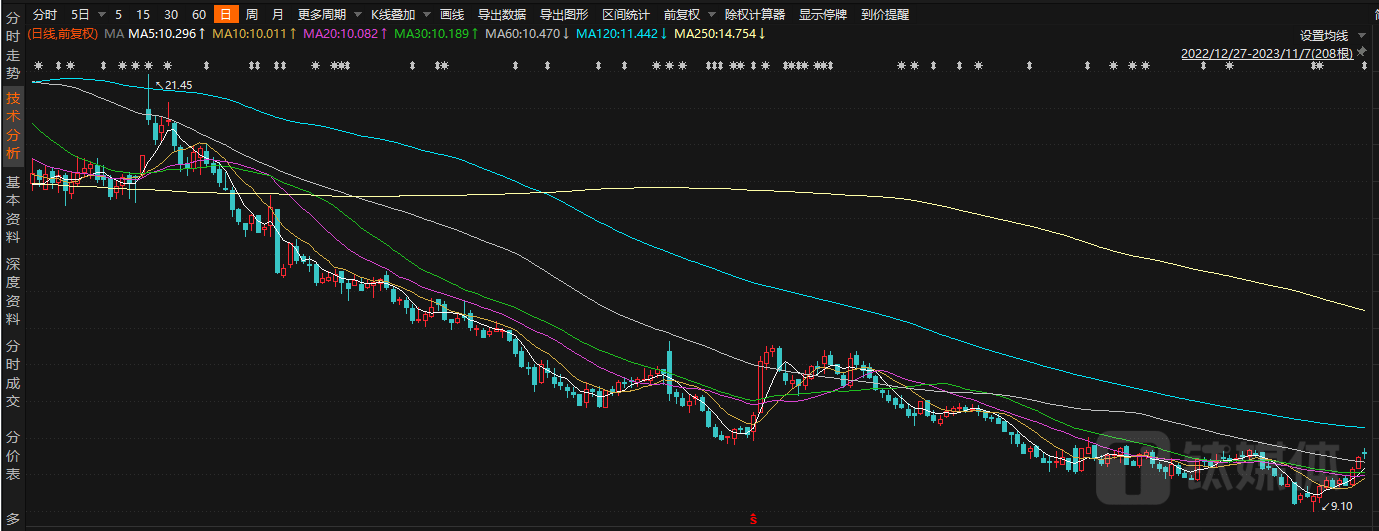Select the 60 minute period
1379x531 pixels.
(198, 15)
